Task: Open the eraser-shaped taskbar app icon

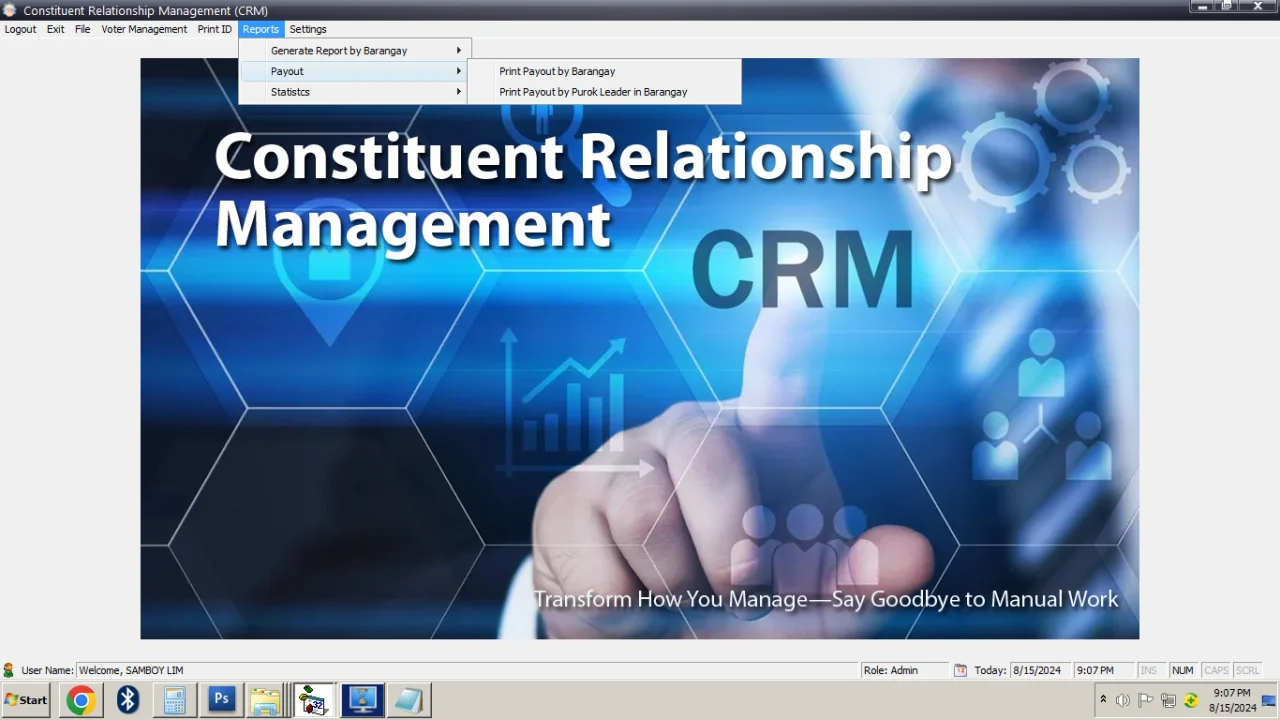Action: click(x=409, y=700)
